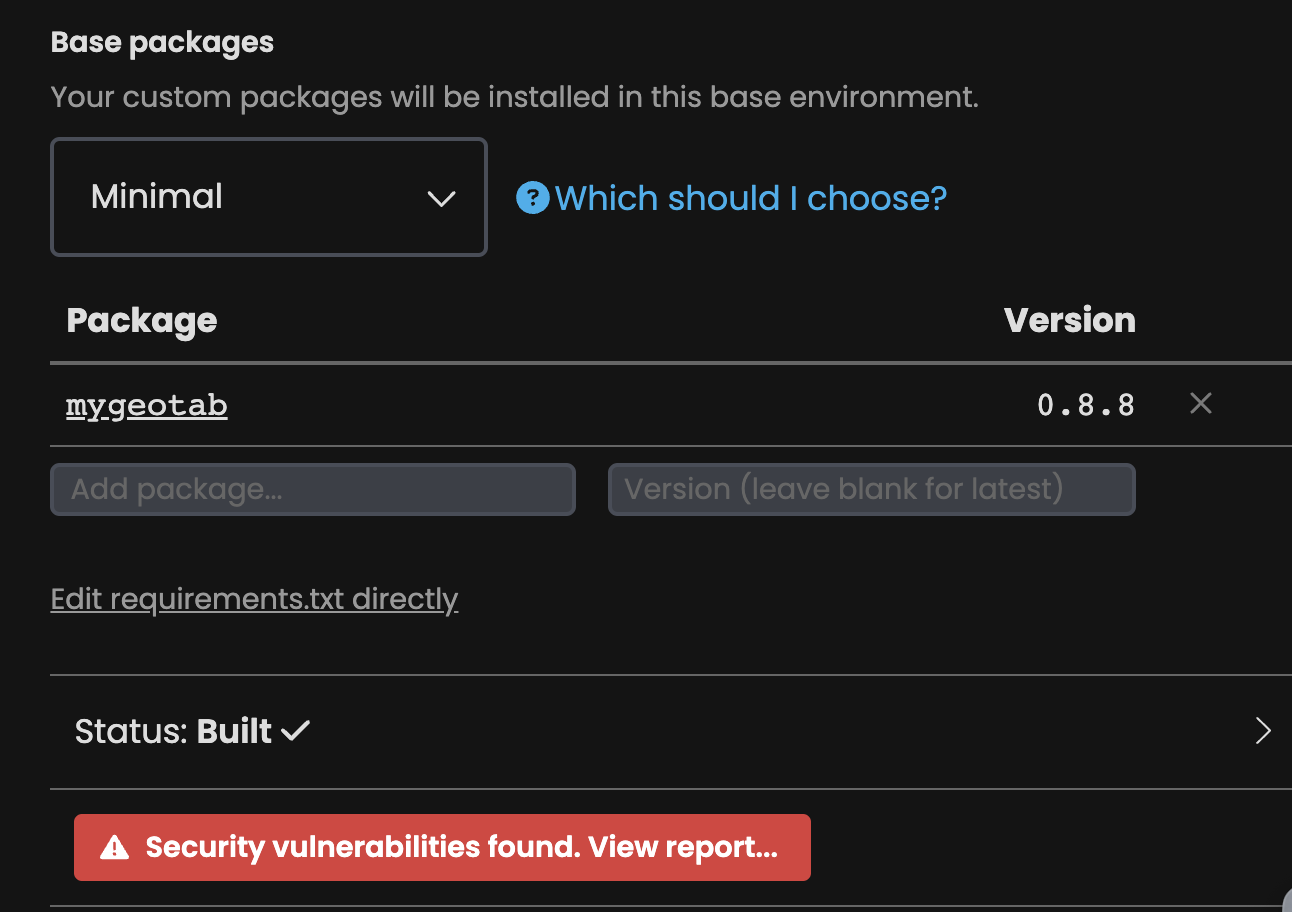The image size is (1292, 912).
Task: Click the checkmark icon next to Built
Action: pyautogui.click(x=295, y=731)
